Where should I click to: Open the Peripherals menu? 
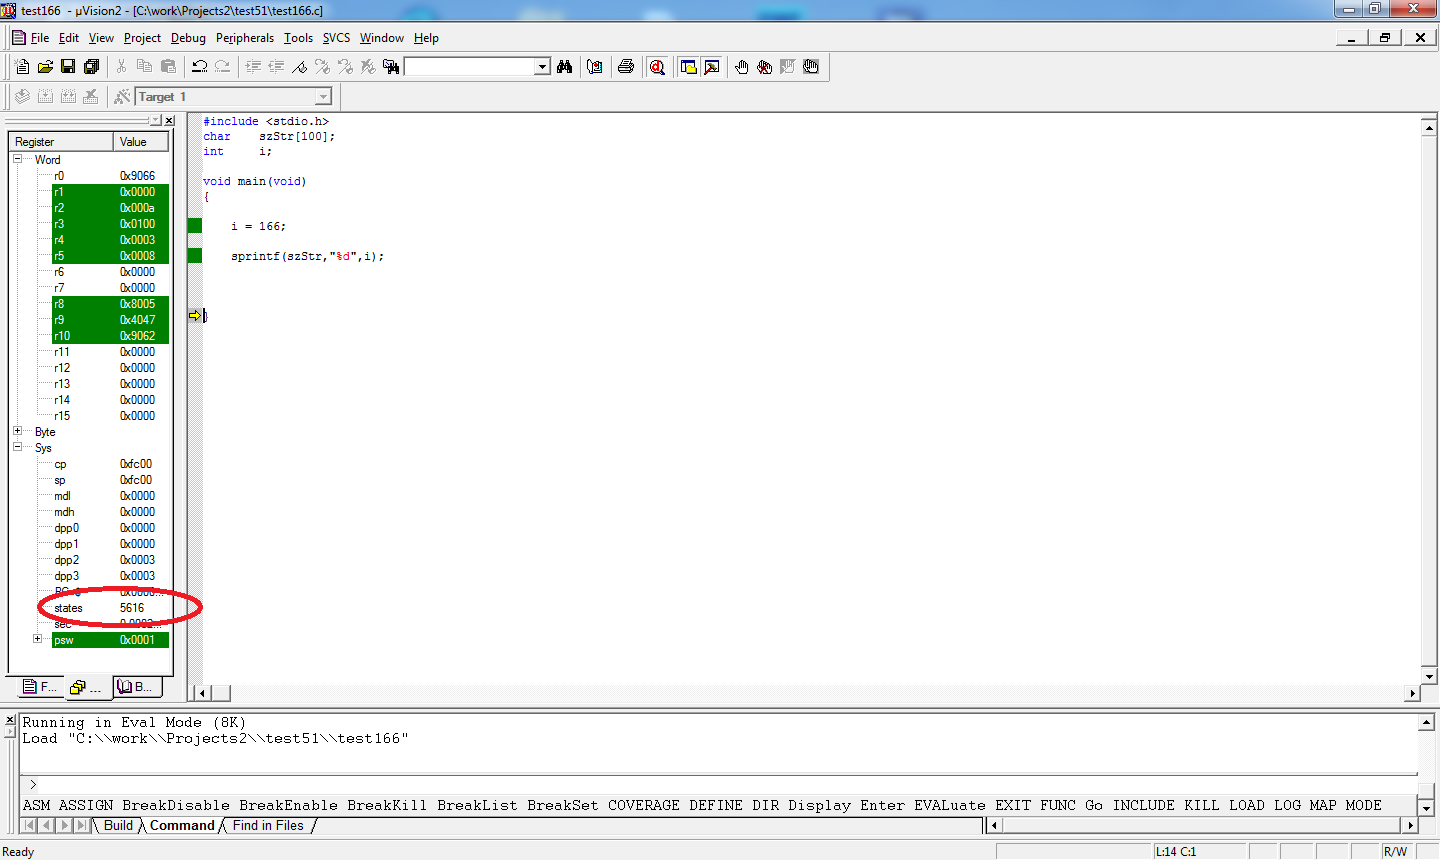click(x=245, y=38)
